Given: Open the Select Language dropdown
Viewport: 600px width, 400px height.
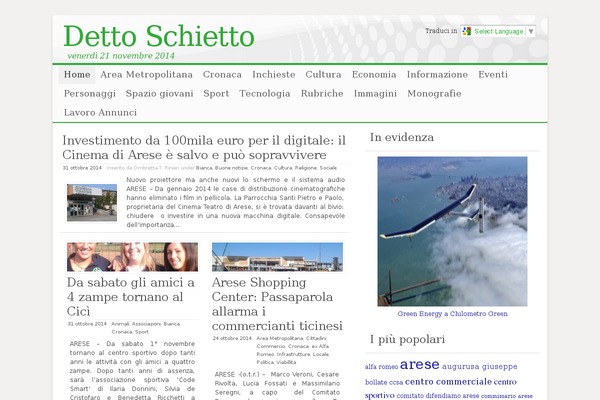Looking at the screenshot, I should 498,31.
